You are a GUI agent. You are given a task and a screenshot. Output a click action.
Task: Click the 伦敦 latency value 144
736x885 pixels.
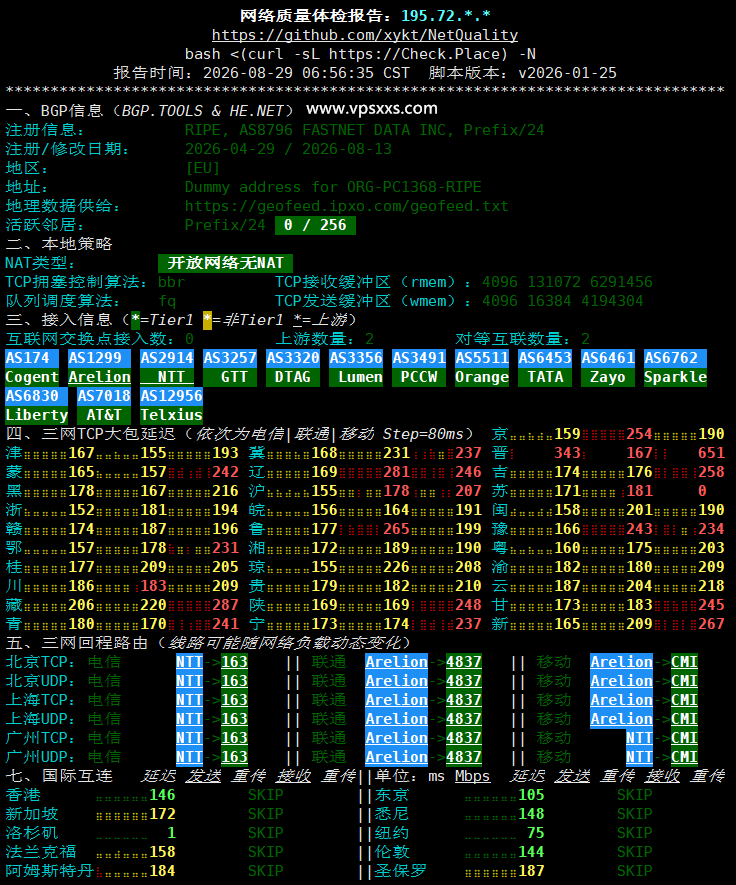click(x=531, y=852)
